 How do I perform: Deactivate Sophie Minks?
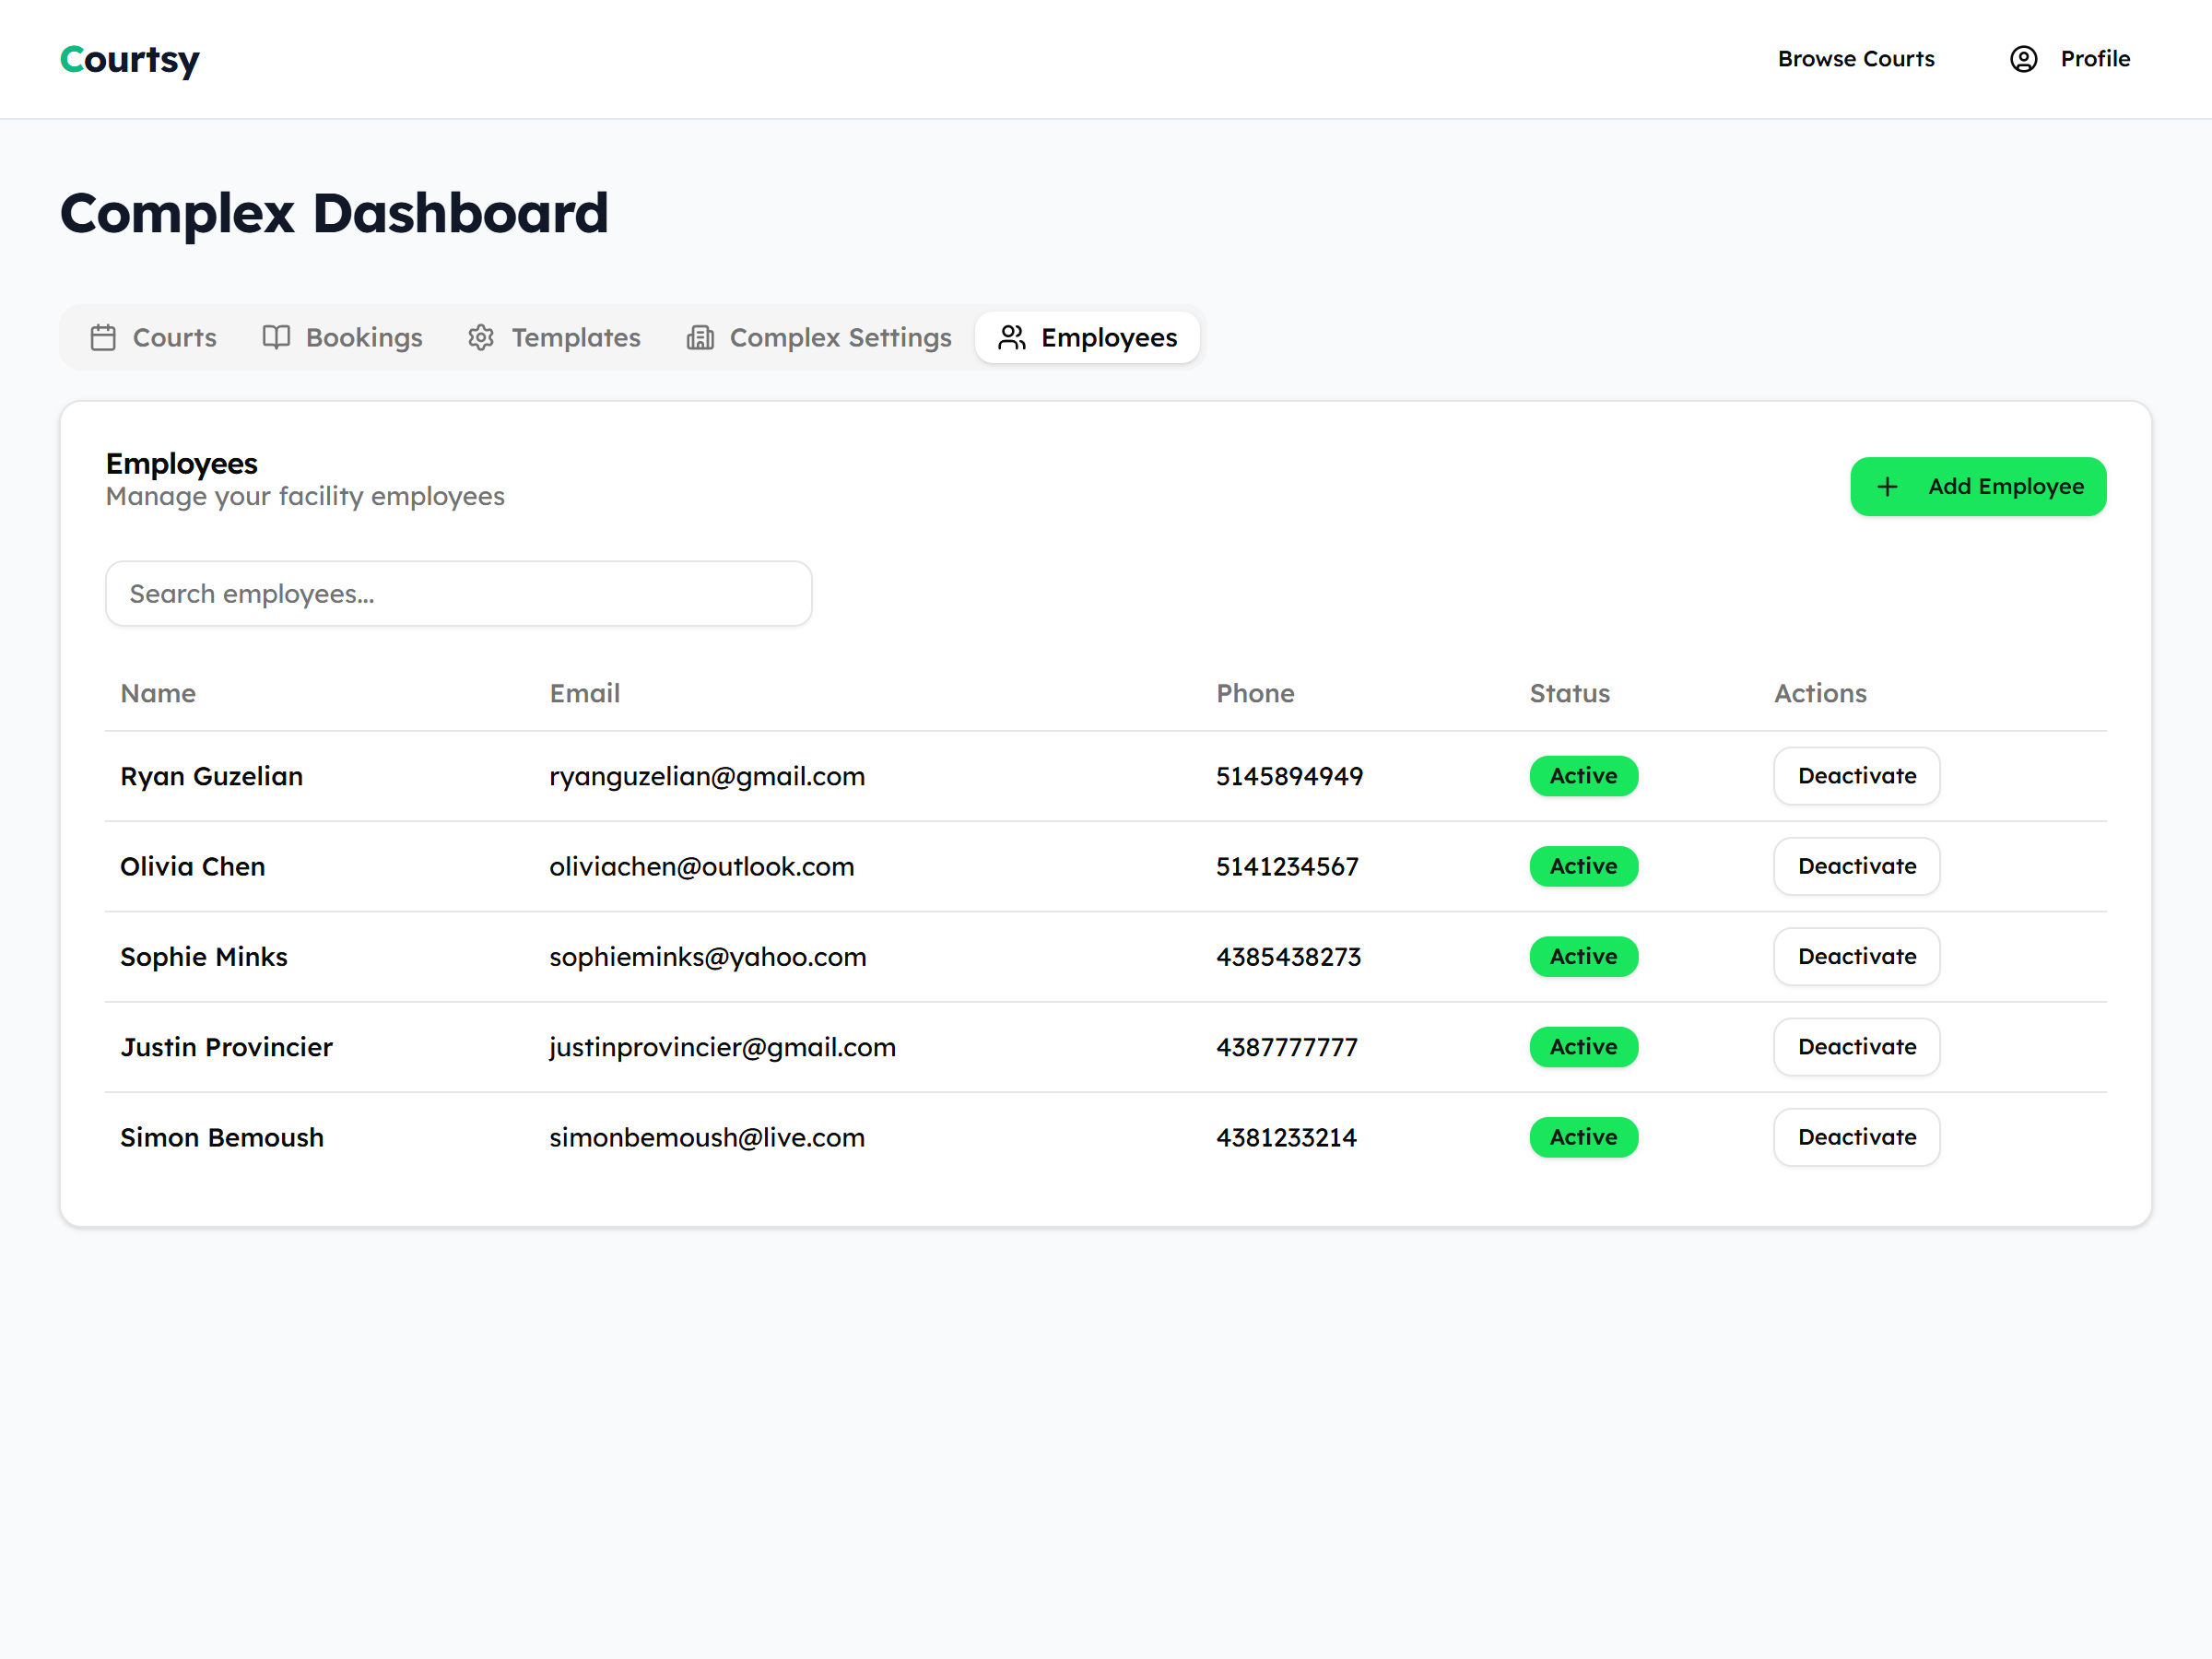point(1857,957)
